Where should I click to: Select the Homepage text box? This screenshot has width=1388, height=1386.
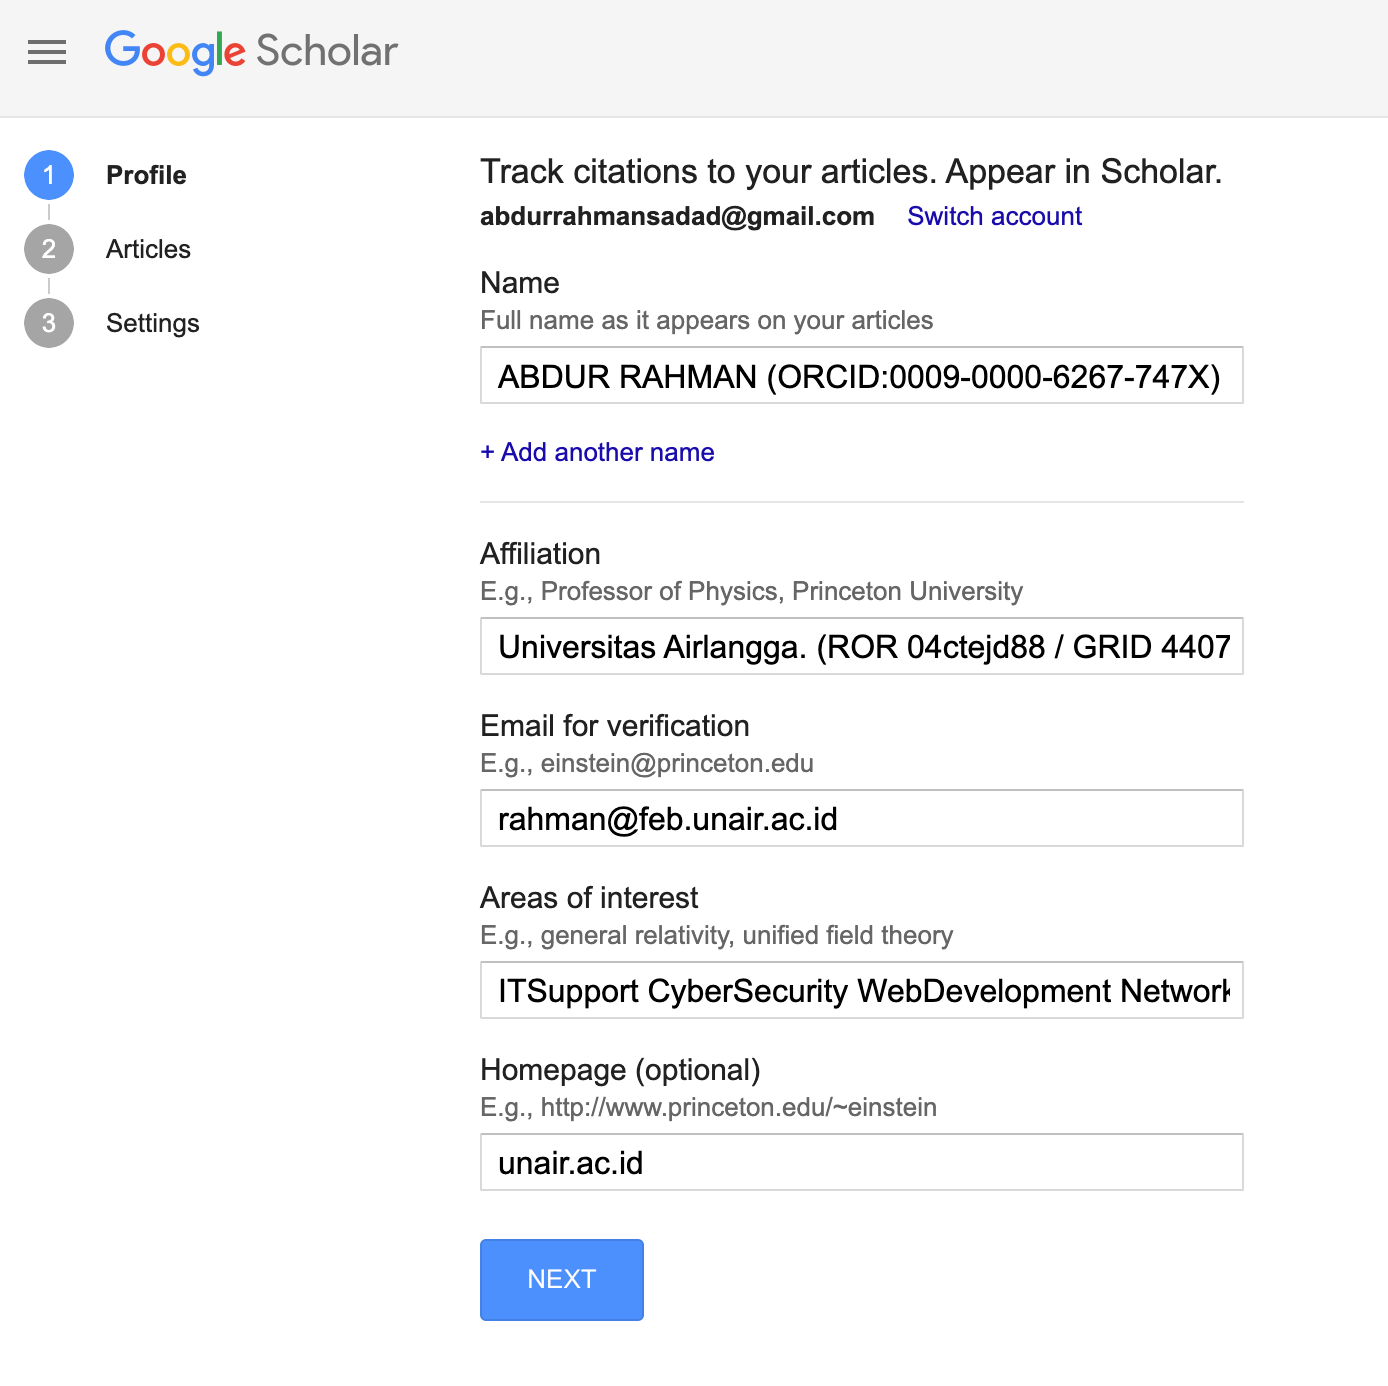click(x=861, y=1163)
